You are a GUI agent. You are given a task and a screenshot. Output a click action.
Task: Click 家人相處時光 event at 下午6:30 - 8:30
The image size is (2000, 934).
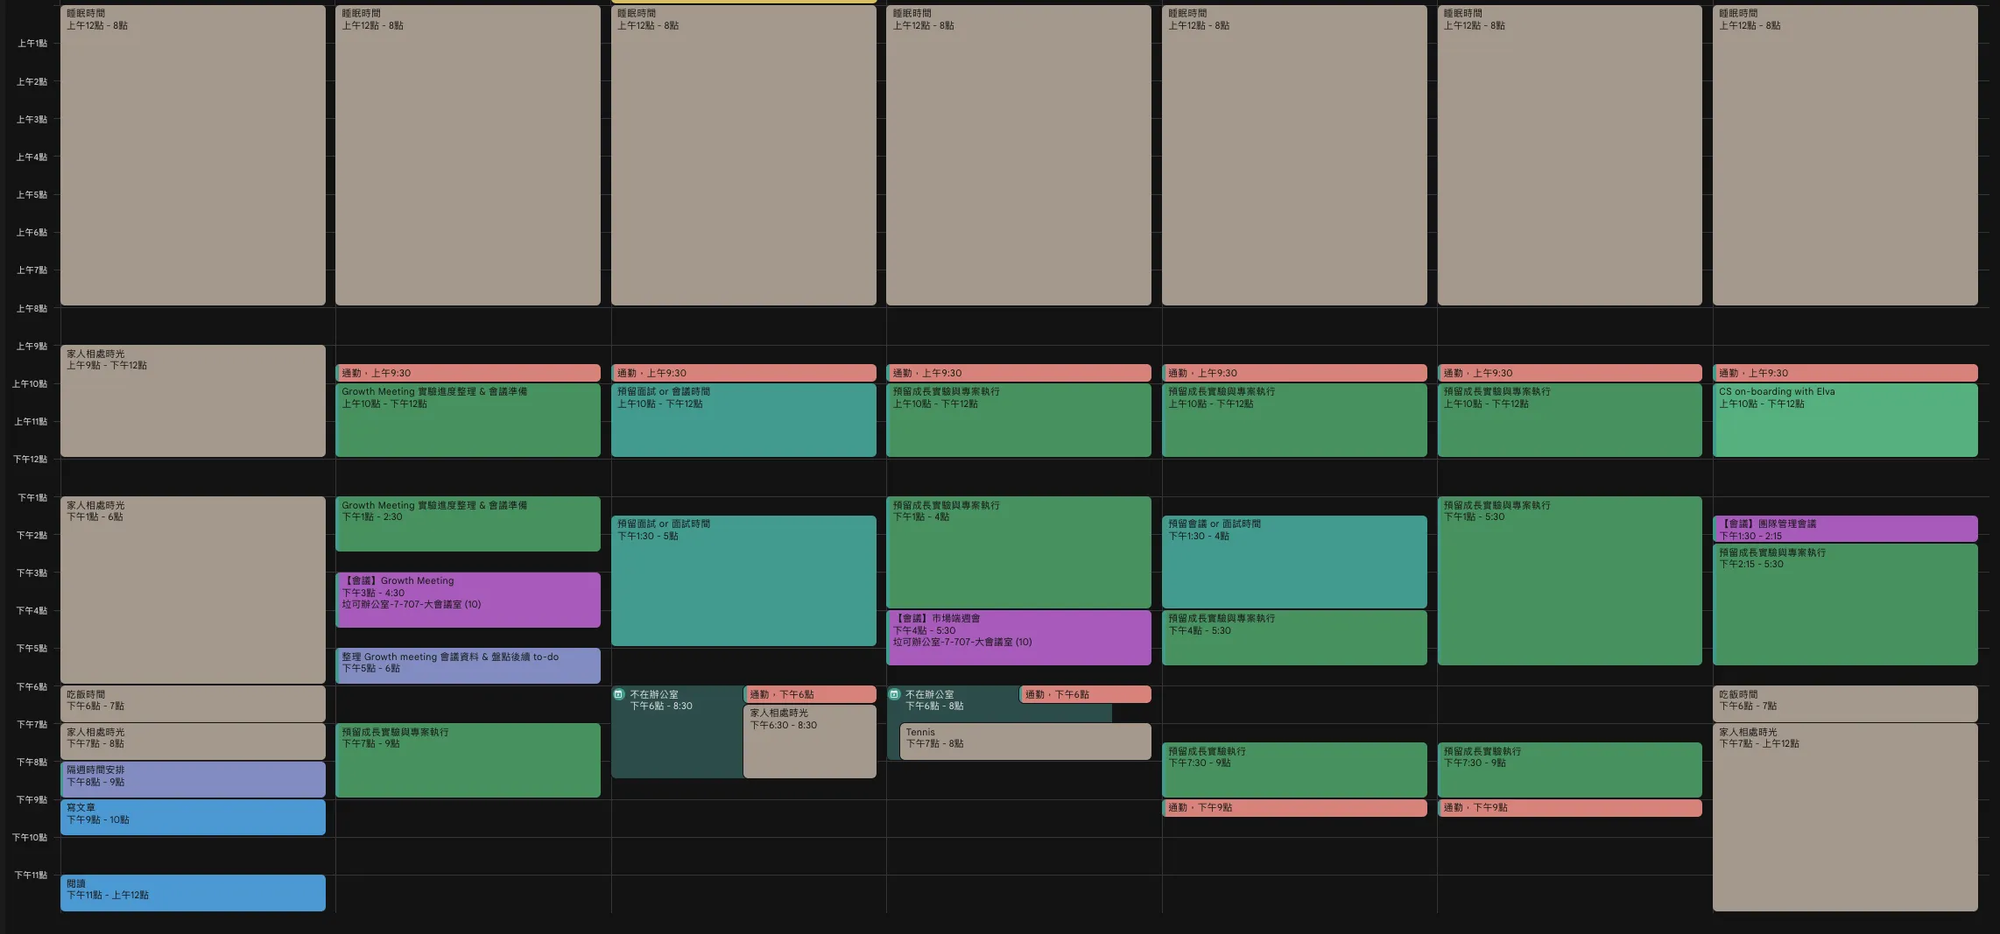809,741
